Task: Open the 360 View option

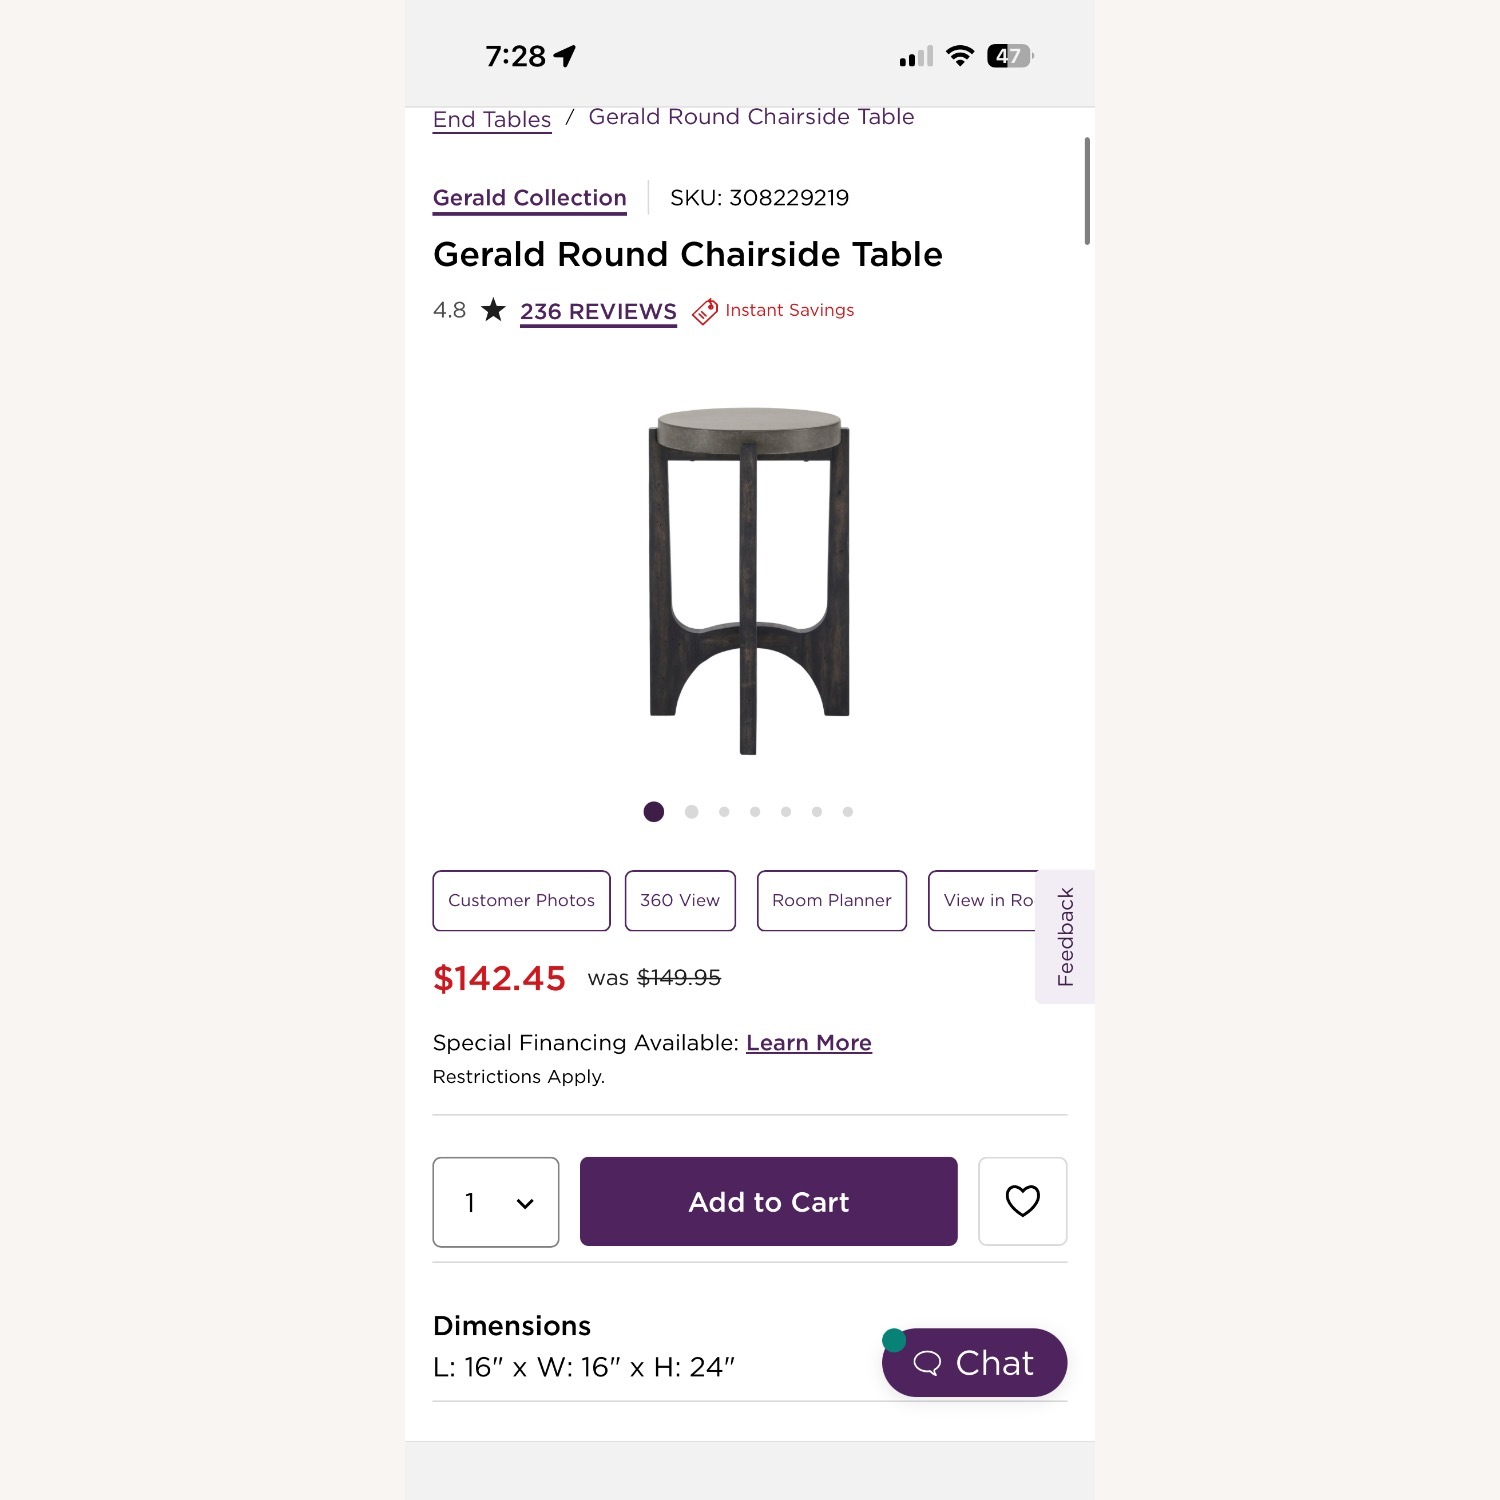Action: (x=680, y=900)
